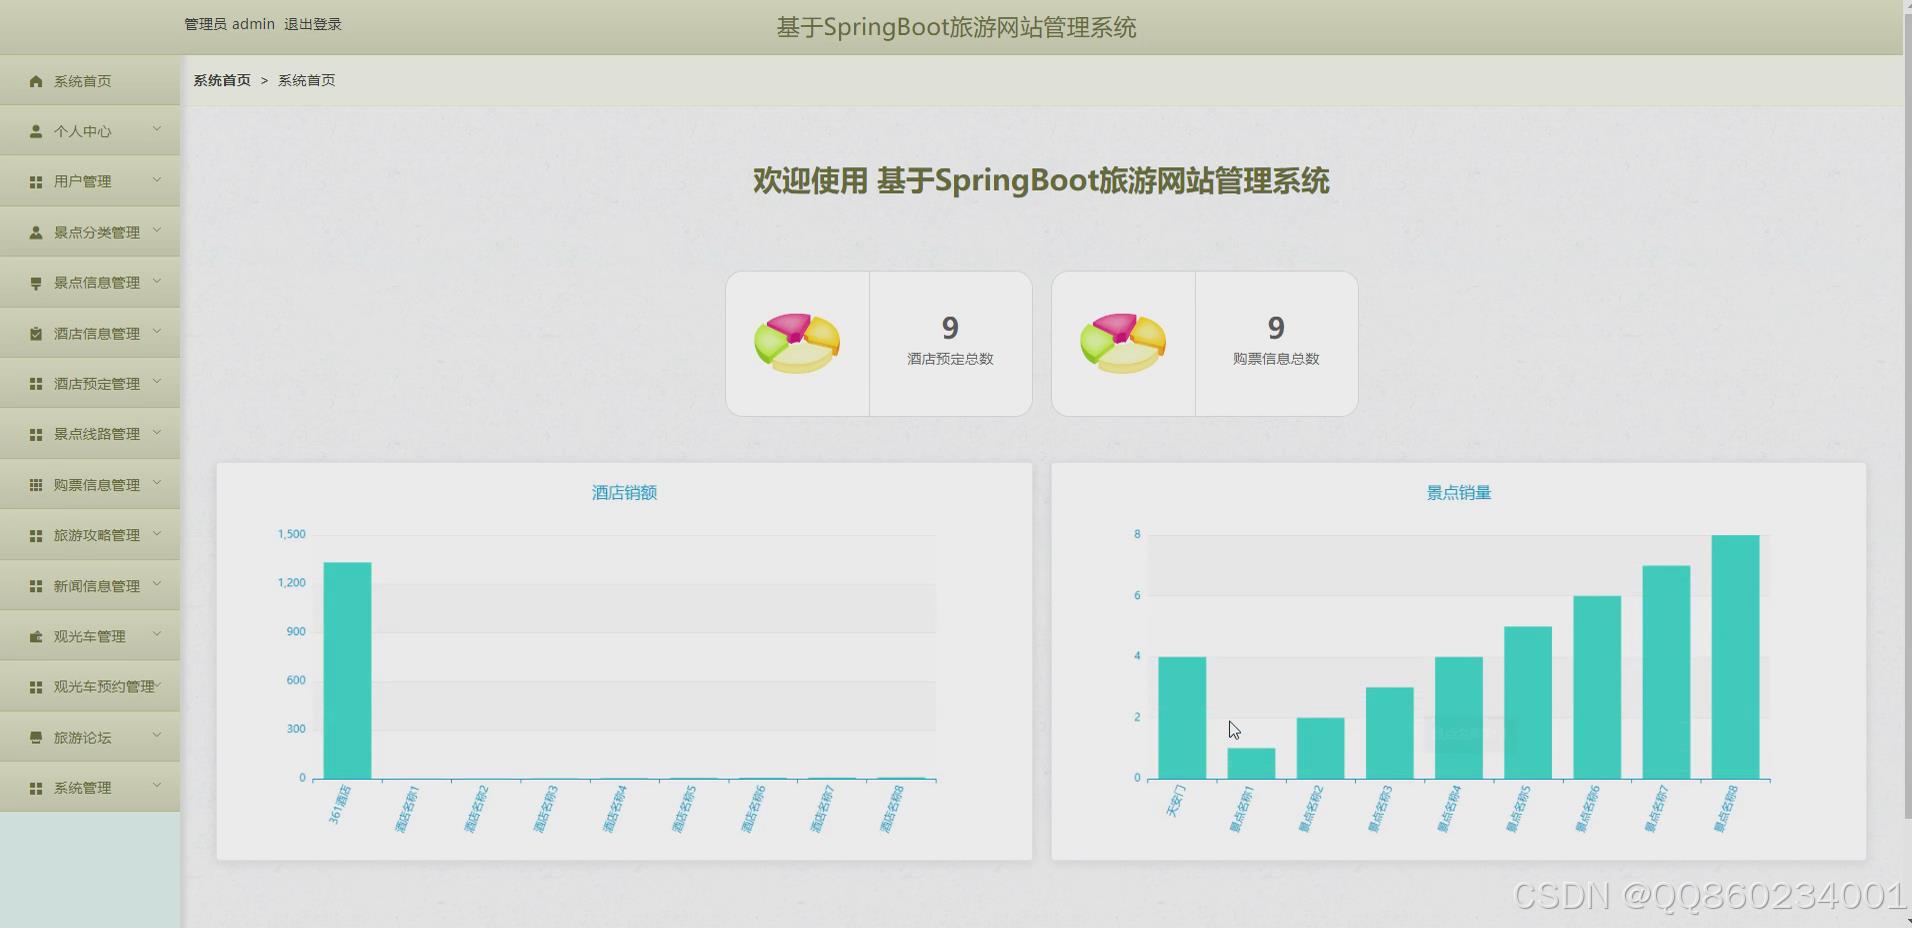Click the grid icon next to 观光车预约管理
The height and width of the screenshot is (928, 1912).
[x=36, y=687]
